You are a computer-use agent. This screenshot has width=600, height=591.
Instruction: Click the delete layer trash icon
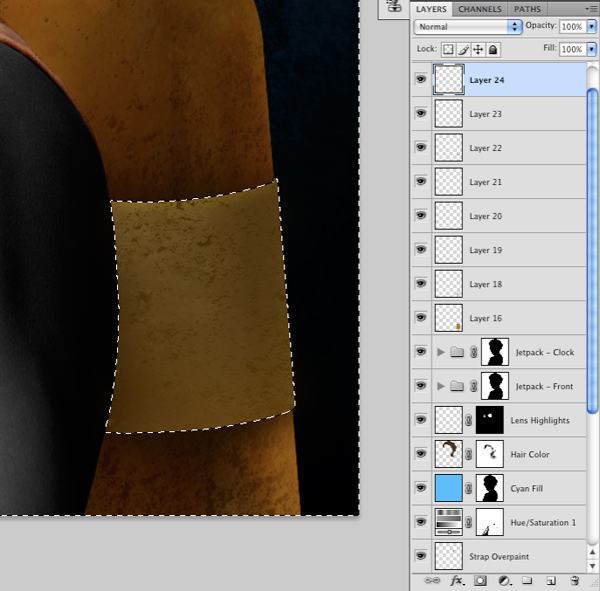[x=574, y=580]
